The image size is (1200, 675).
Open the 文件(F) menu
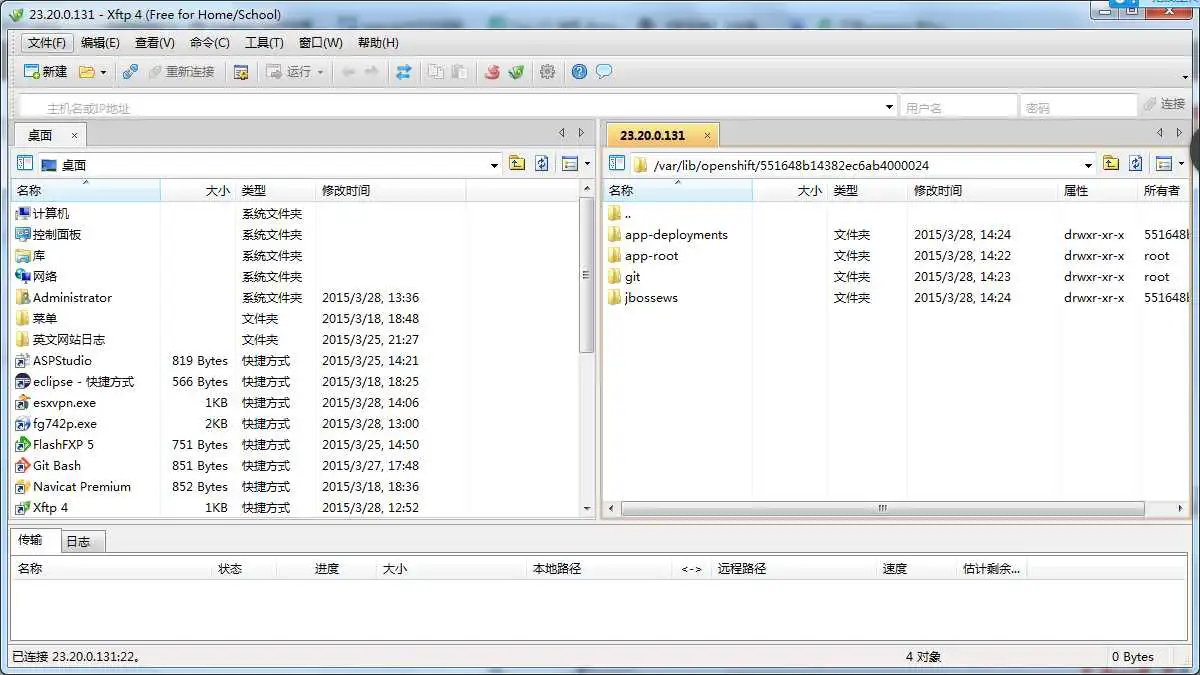click(46, 43)
